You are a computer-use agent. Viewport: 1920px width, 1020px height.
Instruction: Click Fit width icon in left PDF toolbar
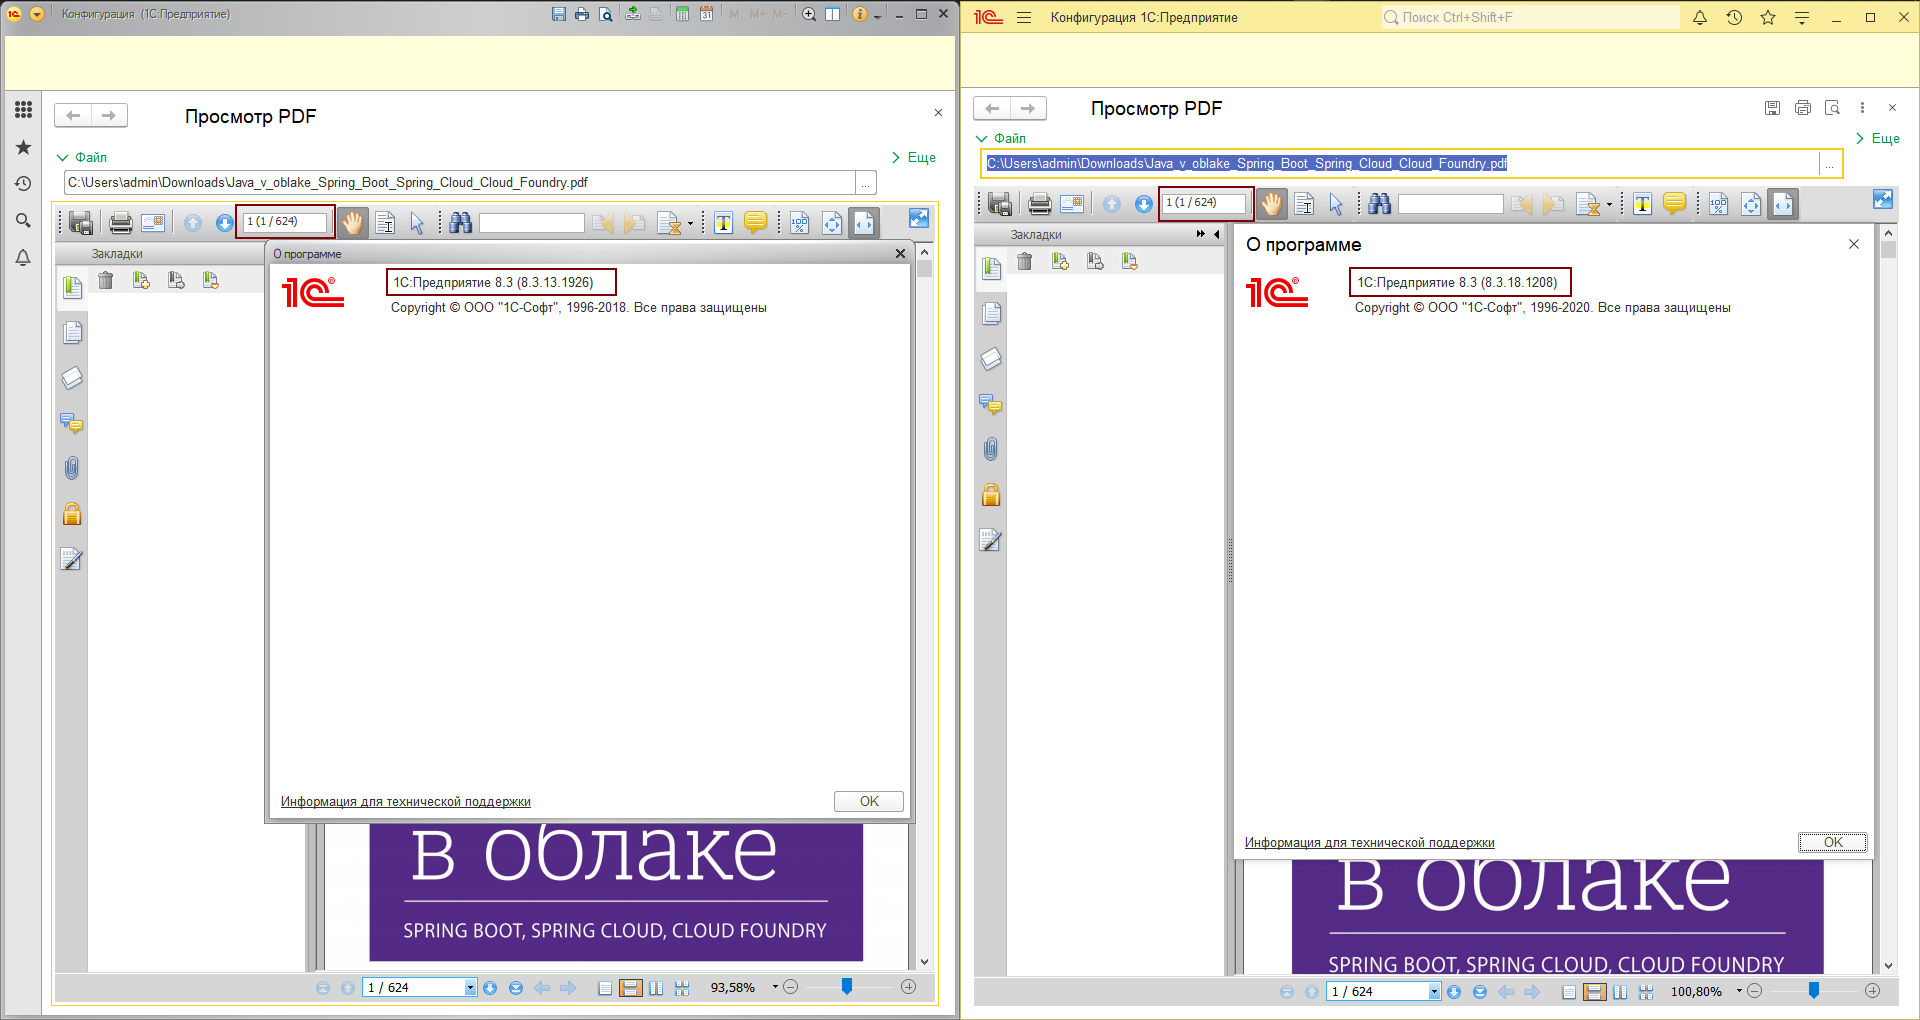click(x=864, y=222)
